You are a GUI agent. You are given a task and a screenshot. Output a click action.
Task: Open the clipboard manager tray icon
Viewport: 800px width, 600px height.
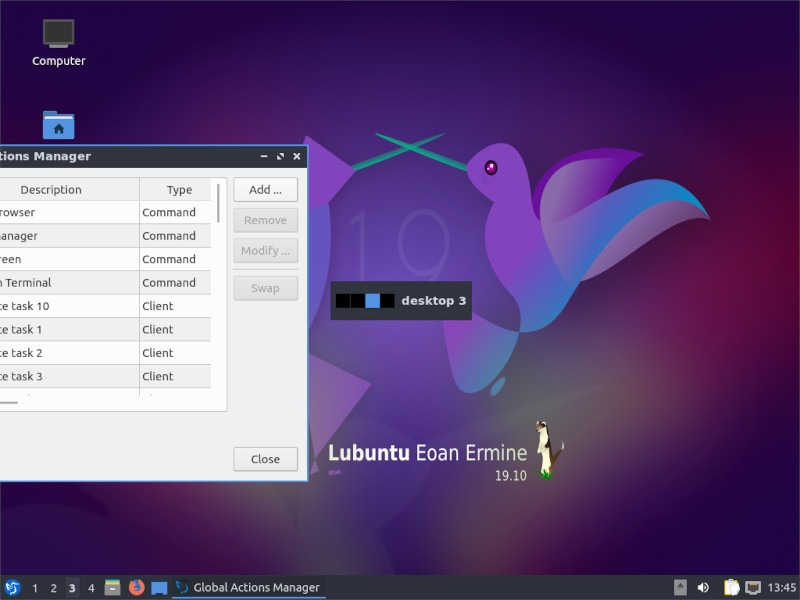click(x=732, y=588)
